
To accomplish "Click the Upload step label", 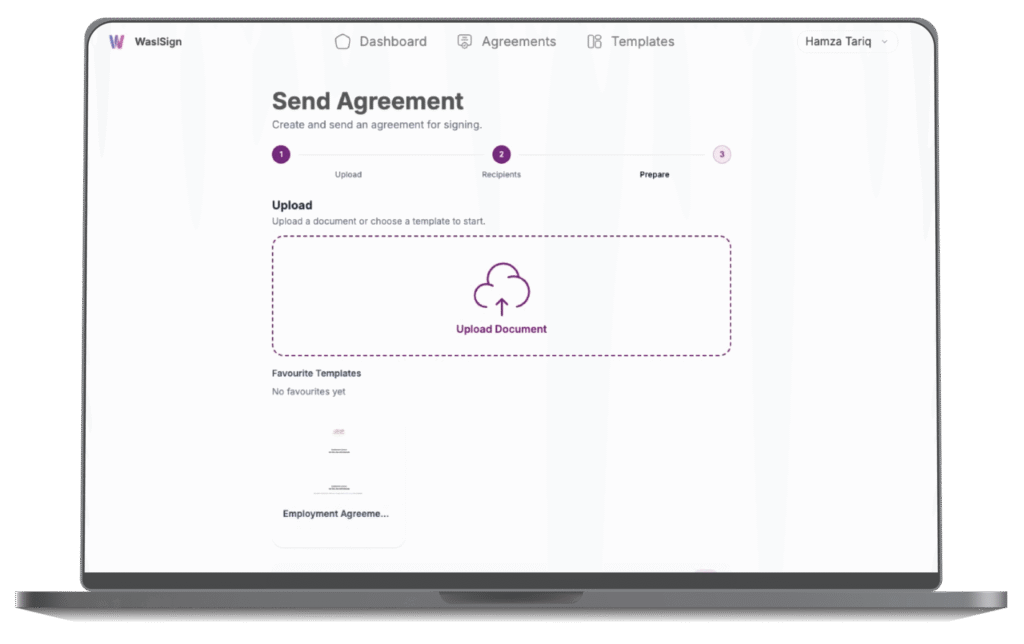I will [348, 174].
